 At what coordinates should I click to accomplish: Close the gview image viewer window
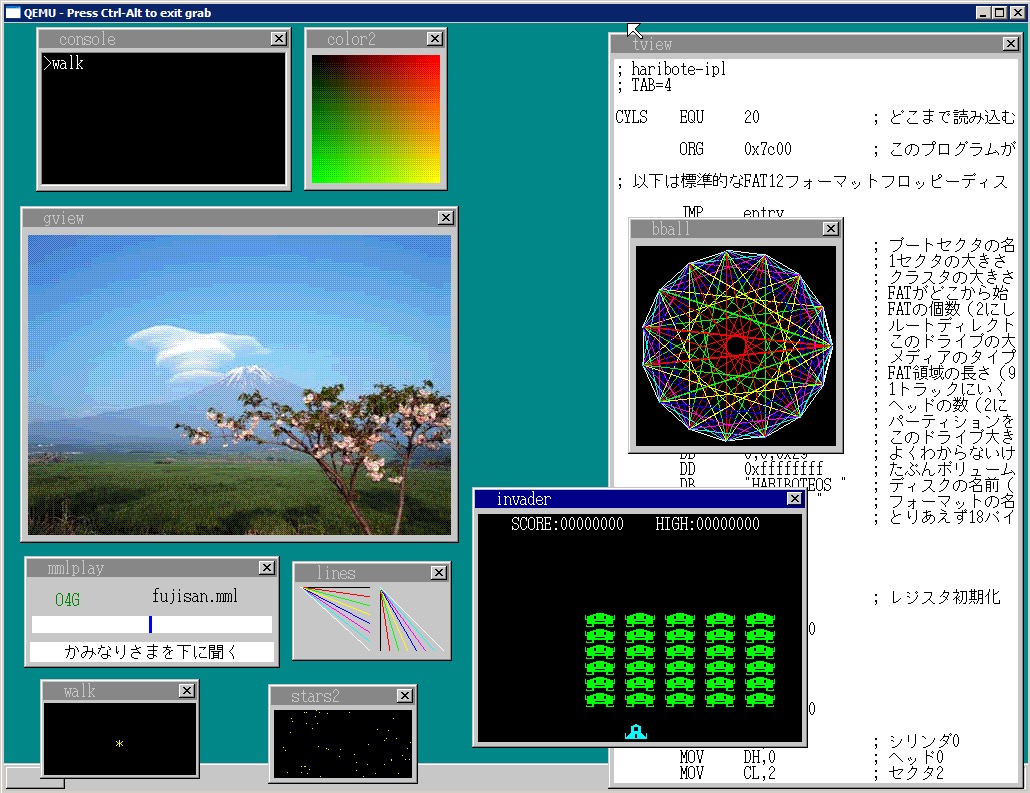point(445,217)
